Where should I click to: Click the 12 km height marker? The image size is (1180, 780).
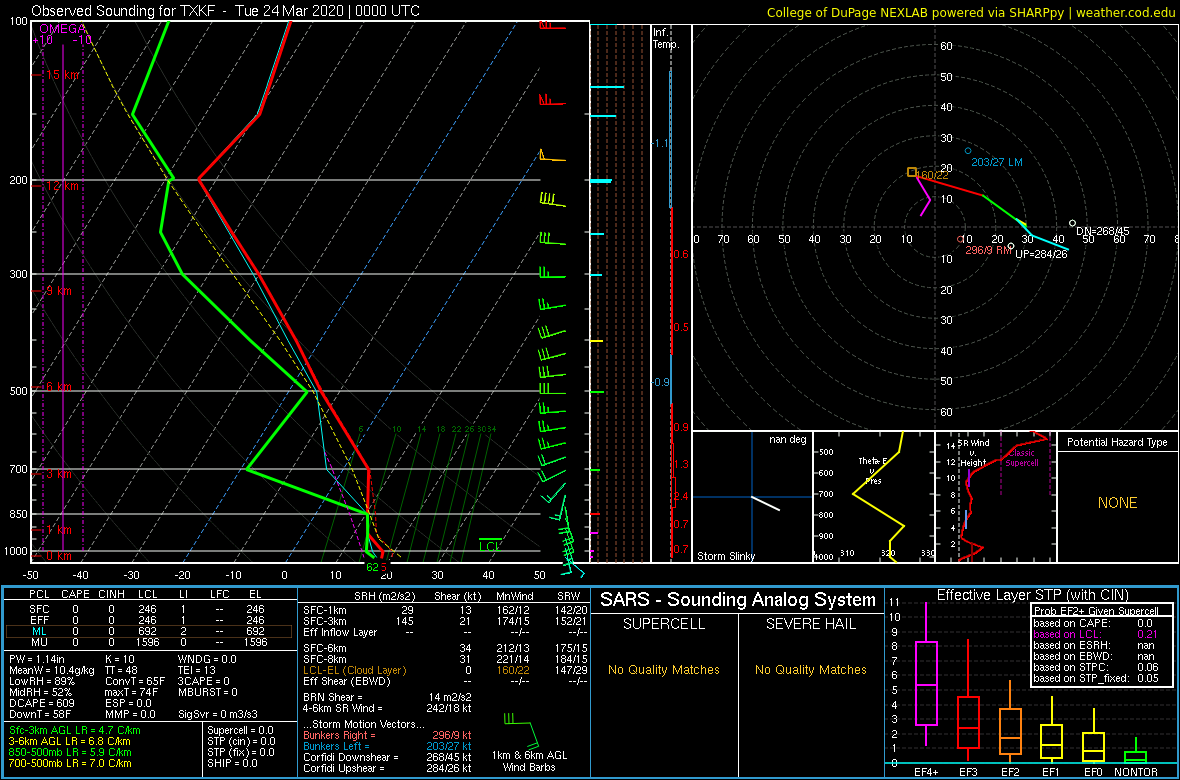click(x=60, y=185)
